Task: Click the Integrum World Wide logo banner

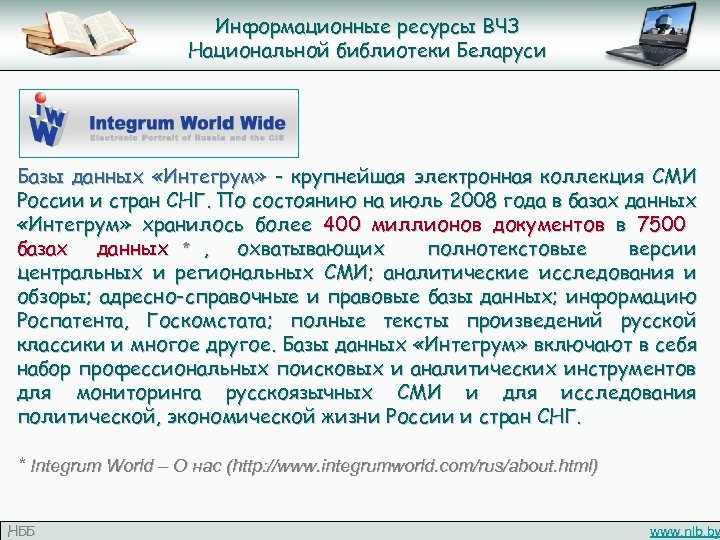Action: [x=159, y=124]
